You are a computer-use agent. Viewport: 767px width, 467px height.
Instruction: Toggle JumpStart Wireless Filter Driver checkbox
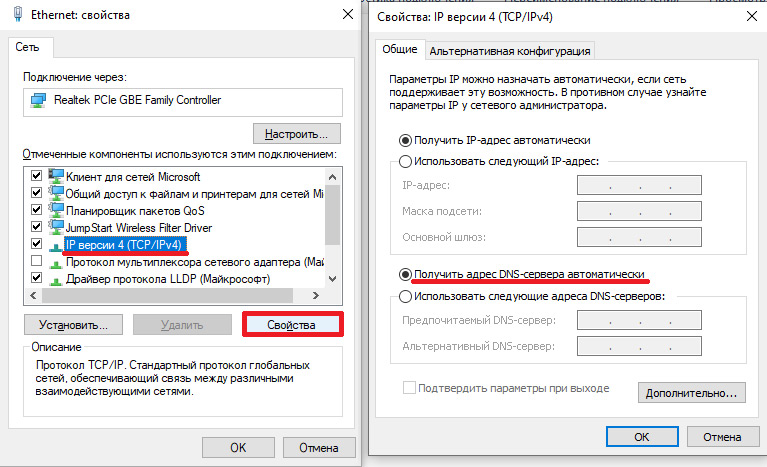pyautogui.click(x=36, y=226)
